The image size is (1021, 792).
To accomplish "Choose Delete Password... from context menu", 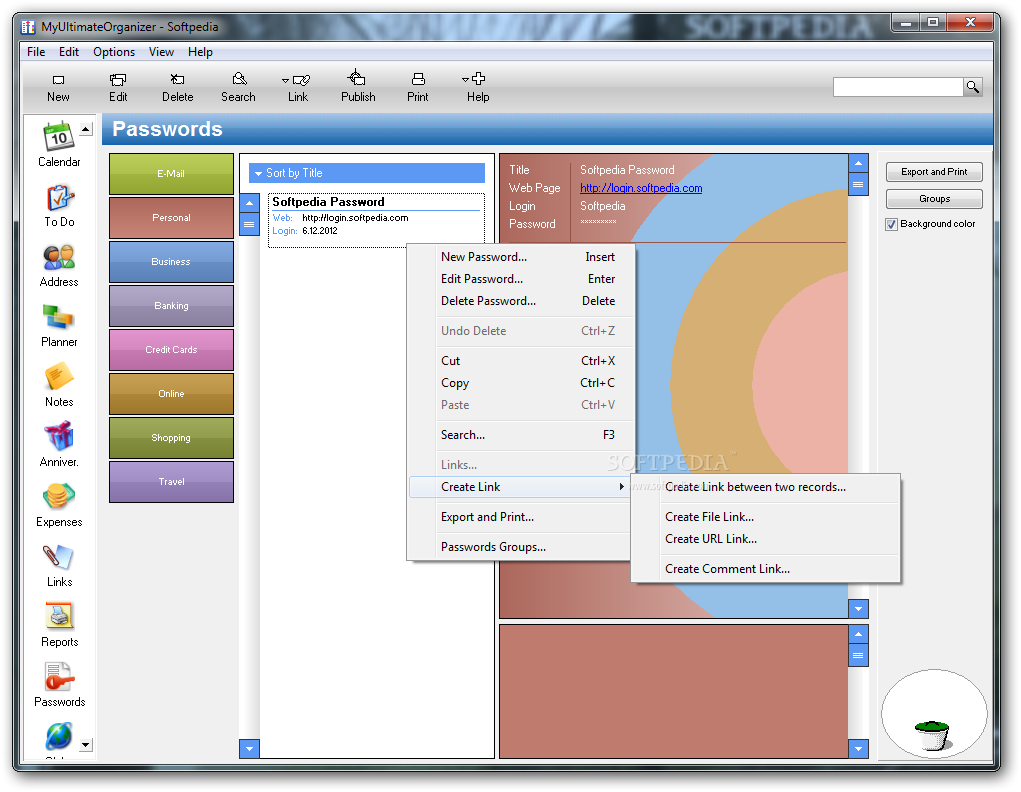I will pyautogui.click(x=520, y=301).
